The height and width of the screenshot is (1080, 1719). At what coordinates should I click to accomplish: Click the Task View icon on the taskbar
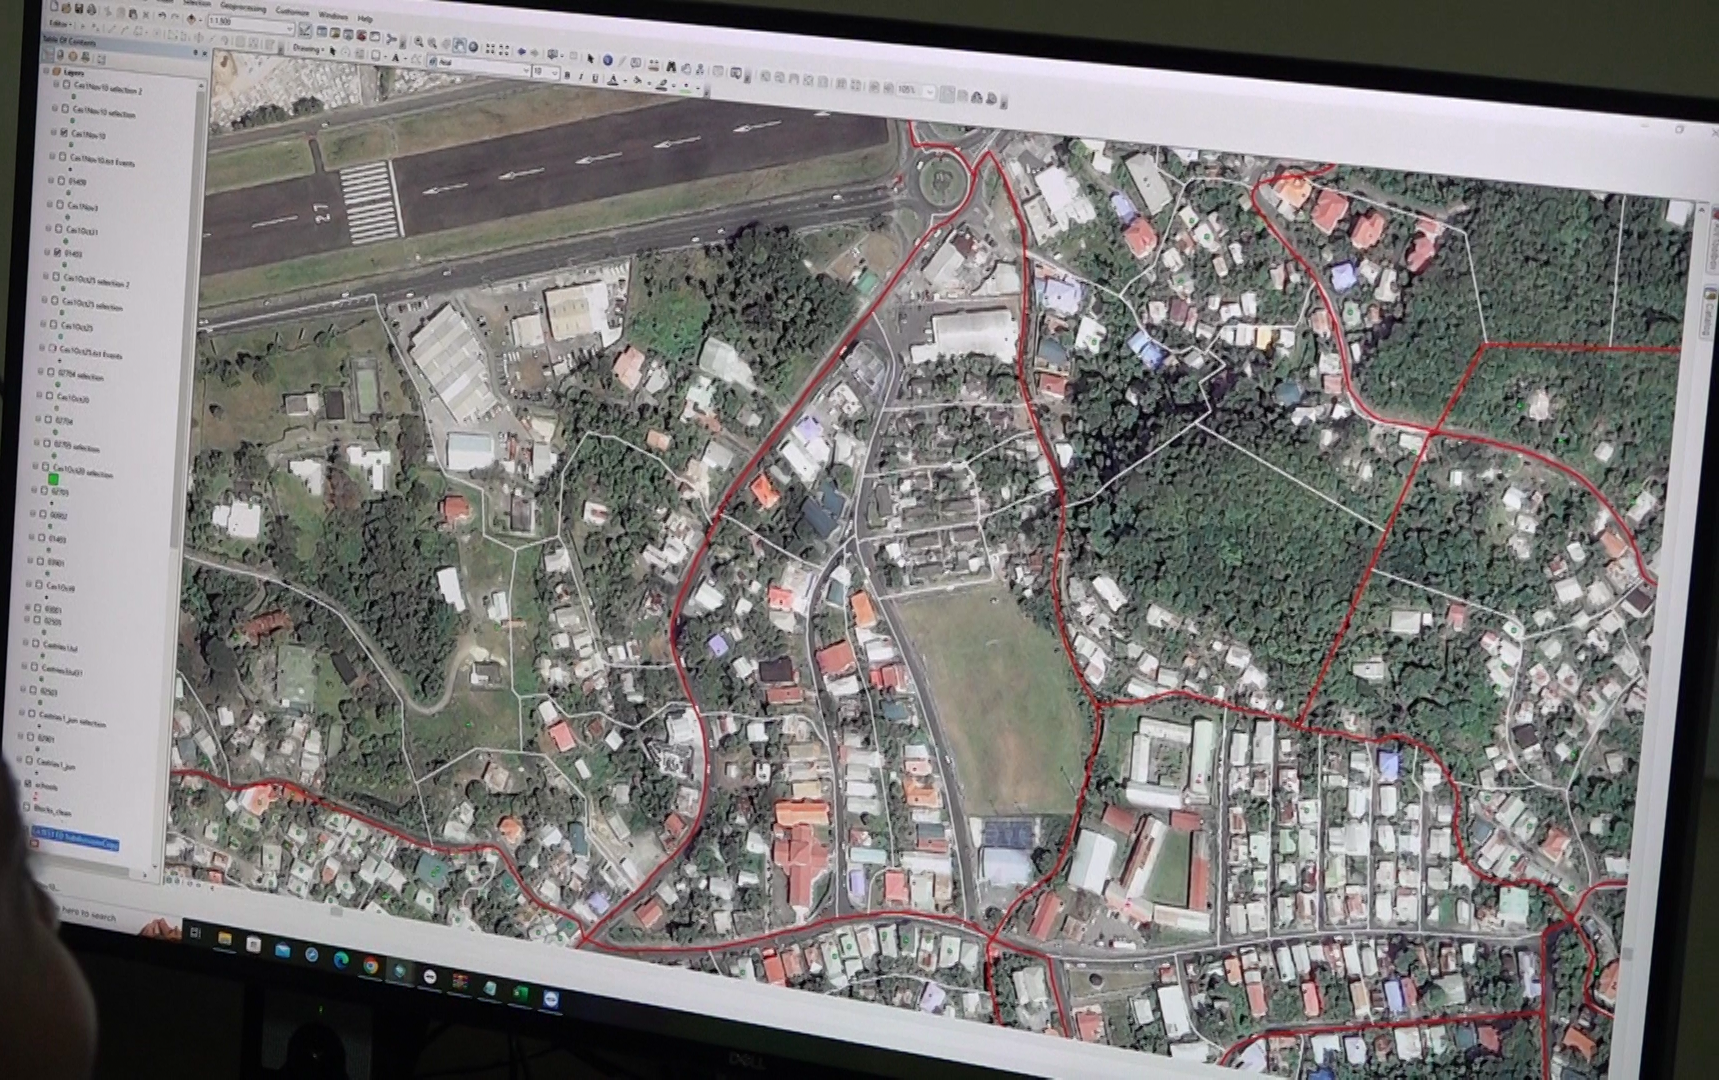196,932
